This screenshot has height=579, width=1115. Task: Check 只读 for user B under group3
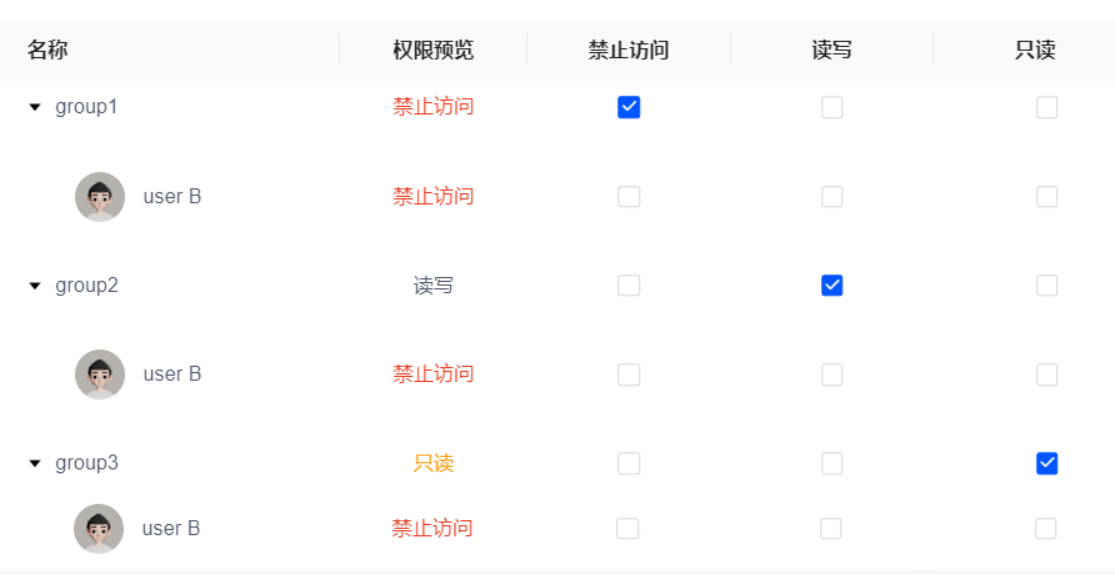click(x=1045, y=529)
